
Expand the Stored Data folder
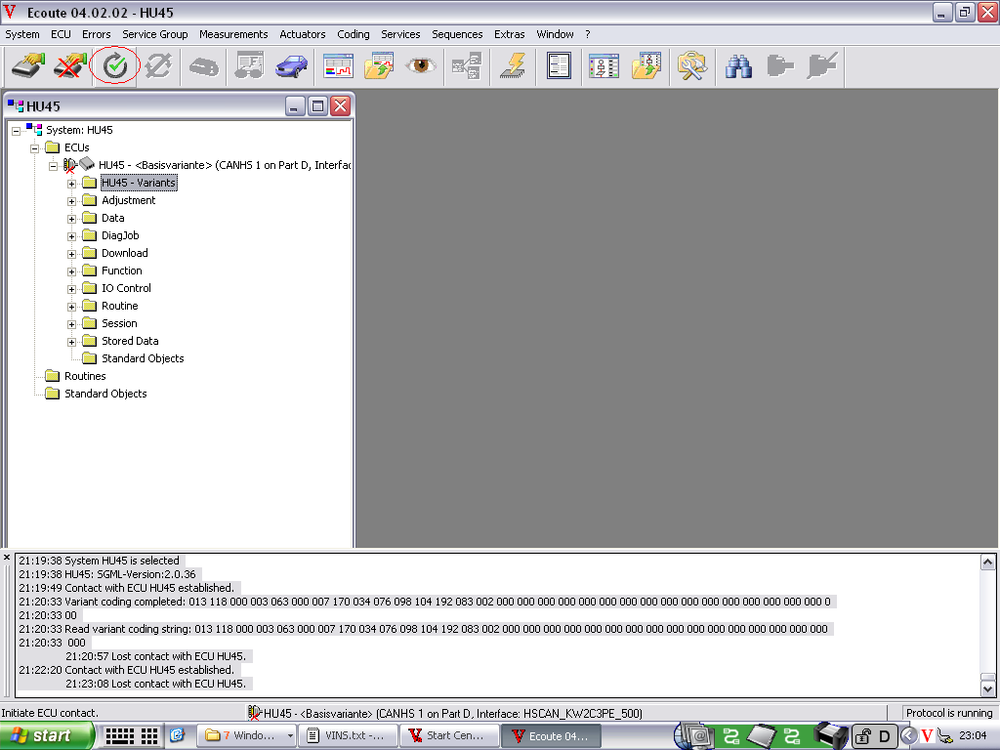[72, 342]
